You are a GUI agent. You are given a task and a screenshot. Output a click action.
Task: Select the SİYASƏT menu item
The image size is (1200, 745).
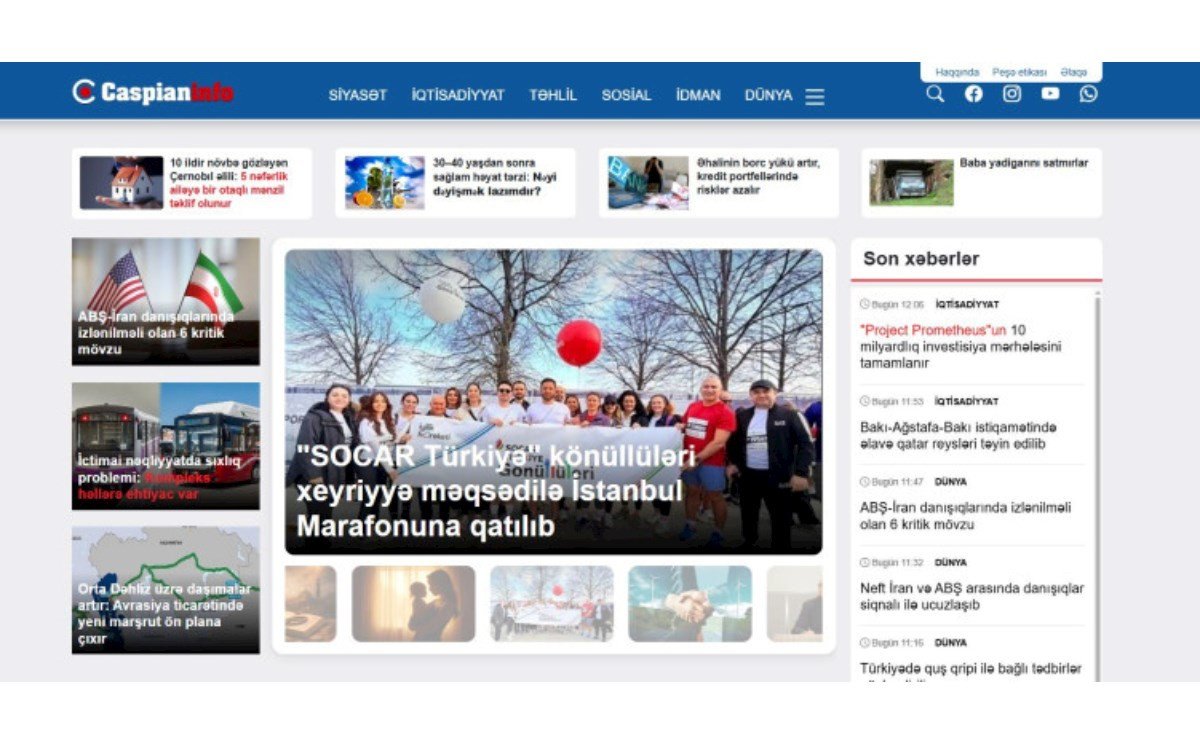pyautogui.click(x=357, y=95)
